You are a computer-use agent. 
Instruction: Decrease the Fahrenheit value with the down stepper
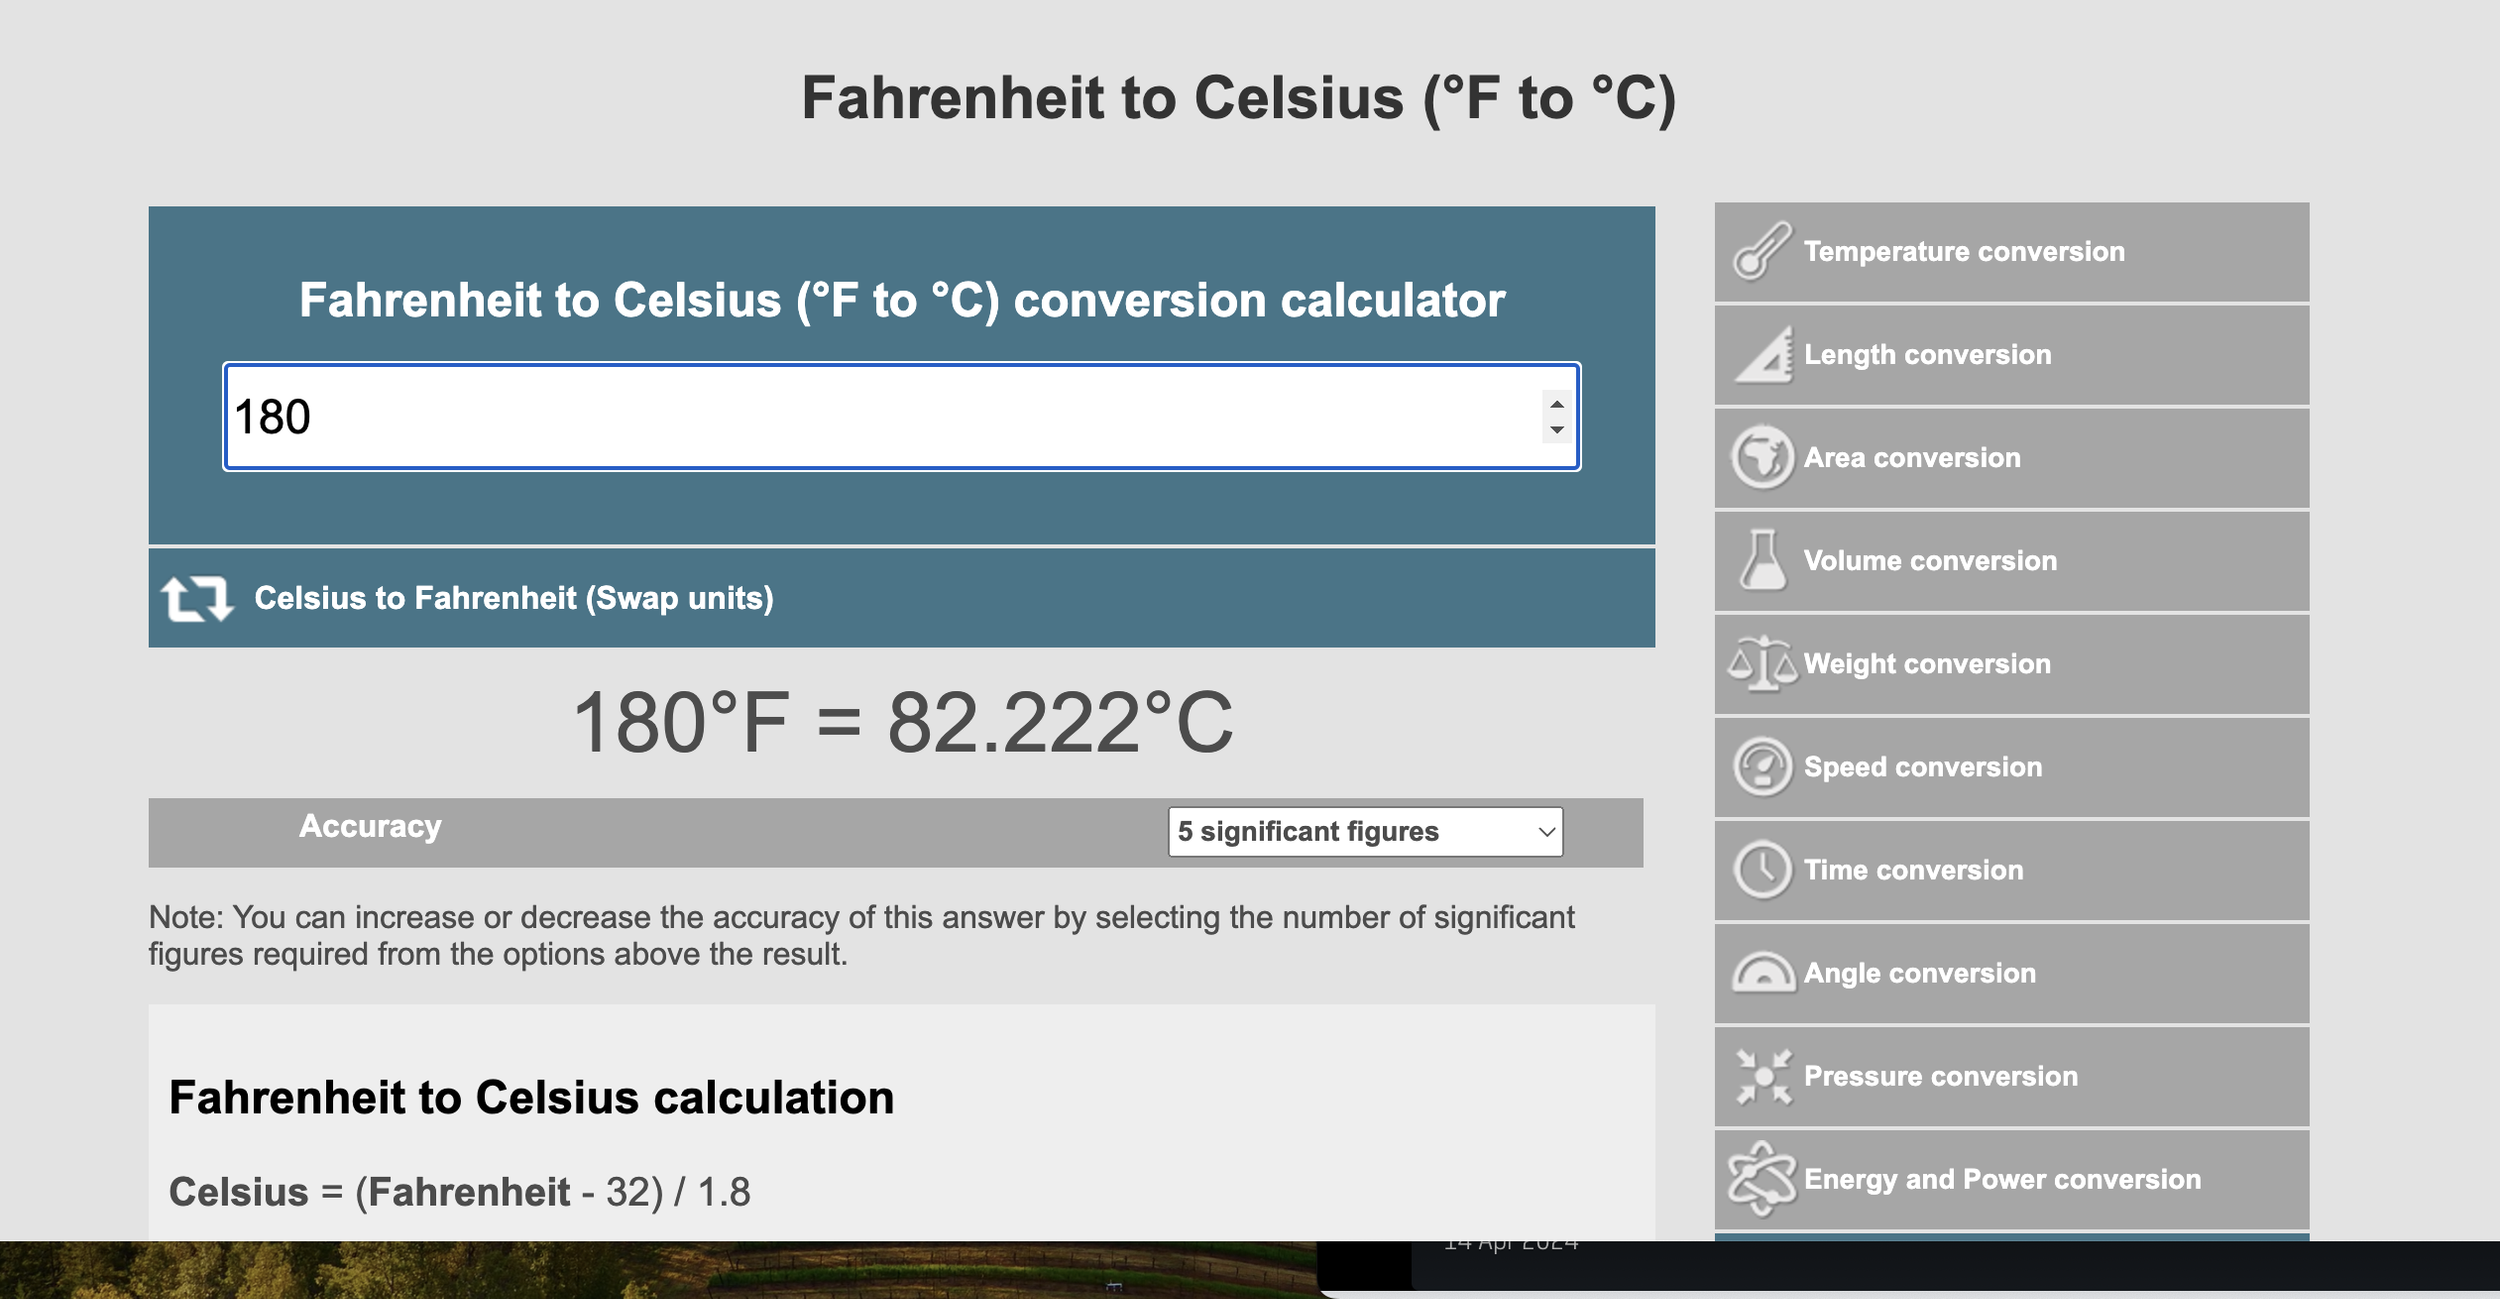[1556, 430]
